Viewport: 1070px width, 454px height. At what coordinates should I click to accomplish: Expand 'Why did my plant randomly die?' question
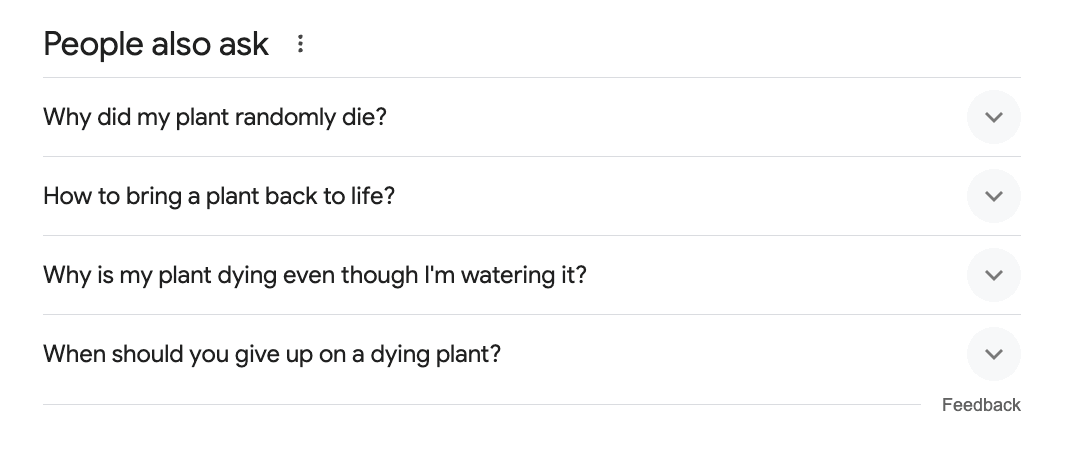[532, 117]
